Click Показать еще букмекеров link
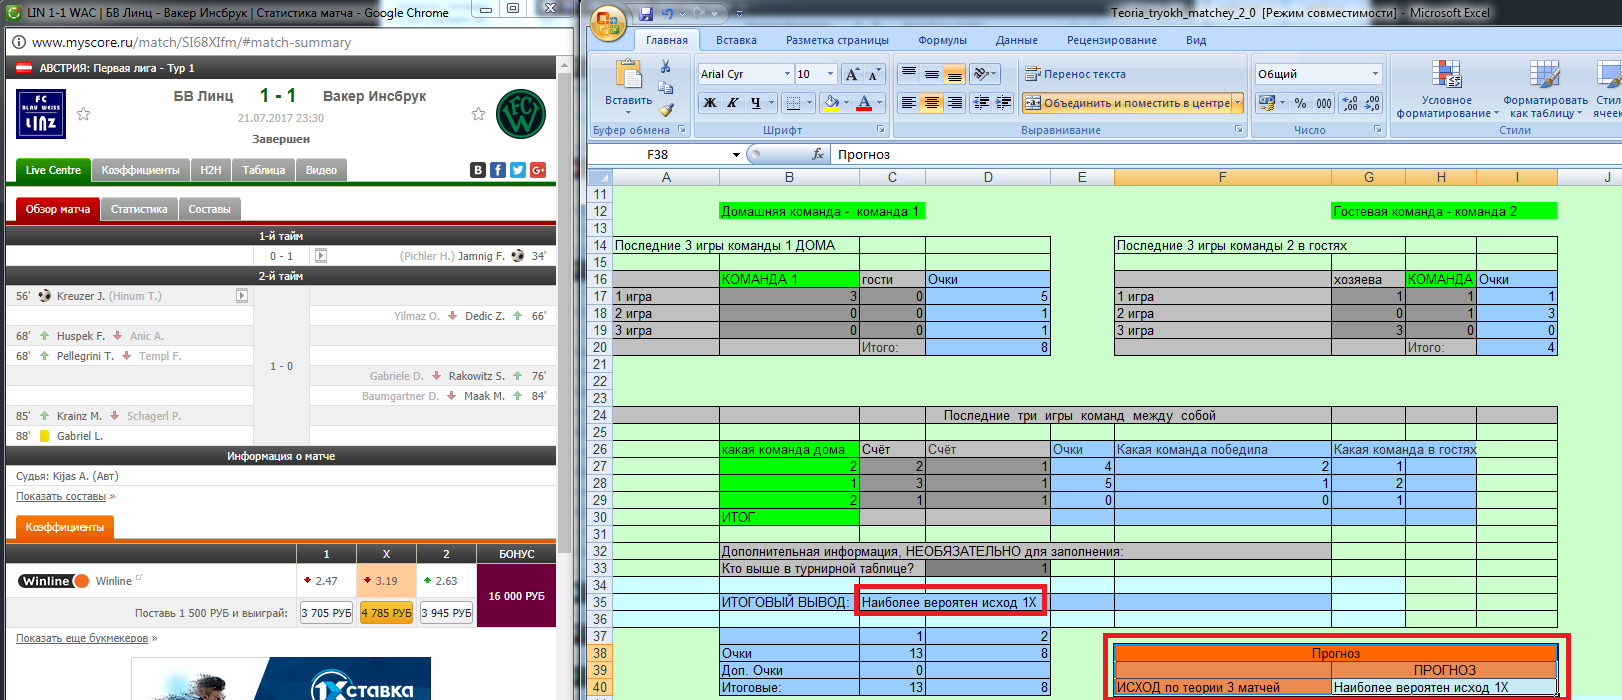 82,638
